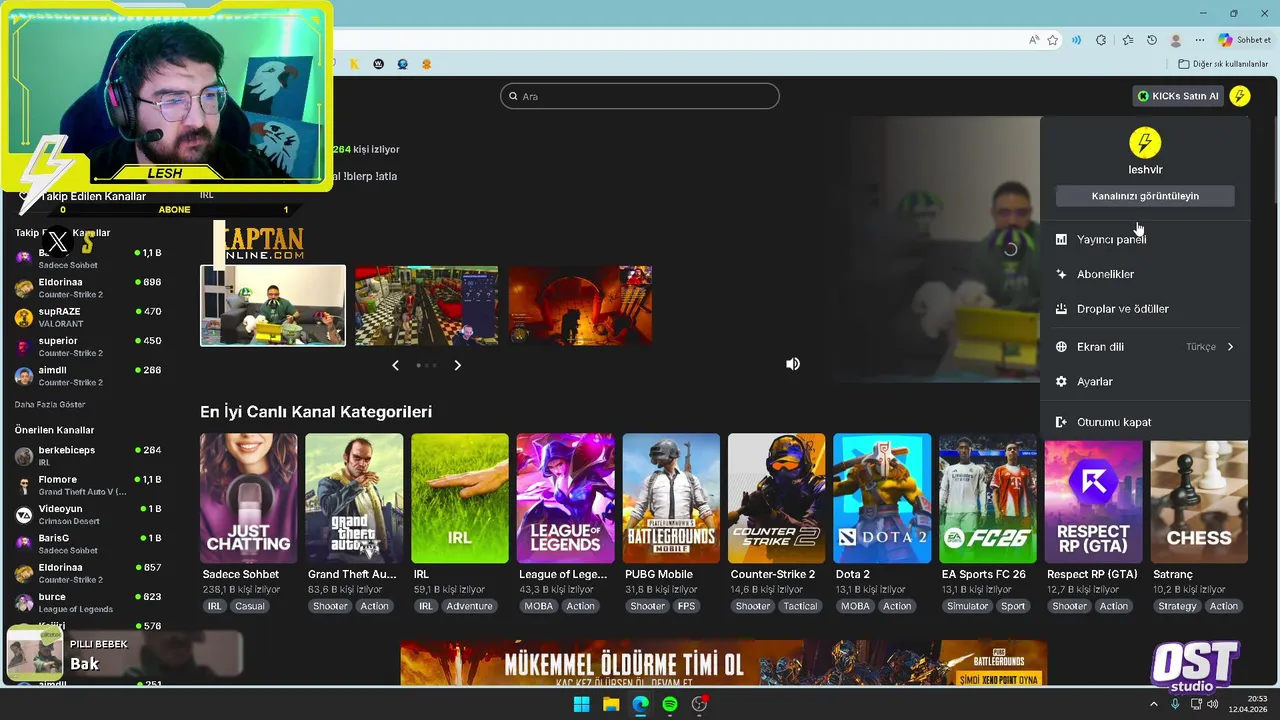Image resolution: width=1280 pixels, height=720 pixels.
Task: Click the X (Twitter) logo overlay icon
Action: point(58,241)
